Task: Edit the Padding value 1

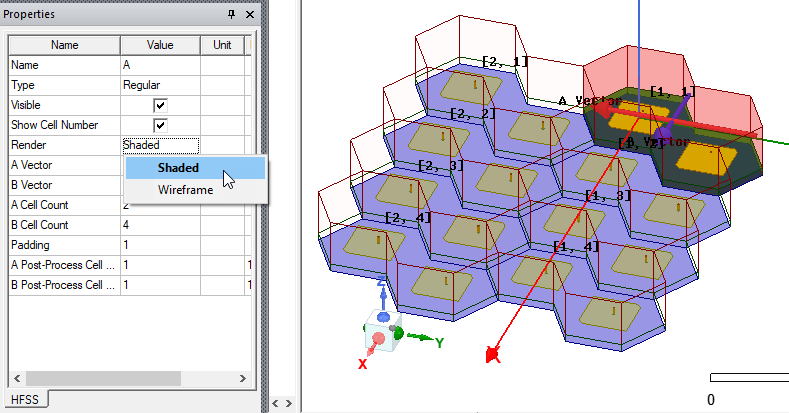Action: 161,245
